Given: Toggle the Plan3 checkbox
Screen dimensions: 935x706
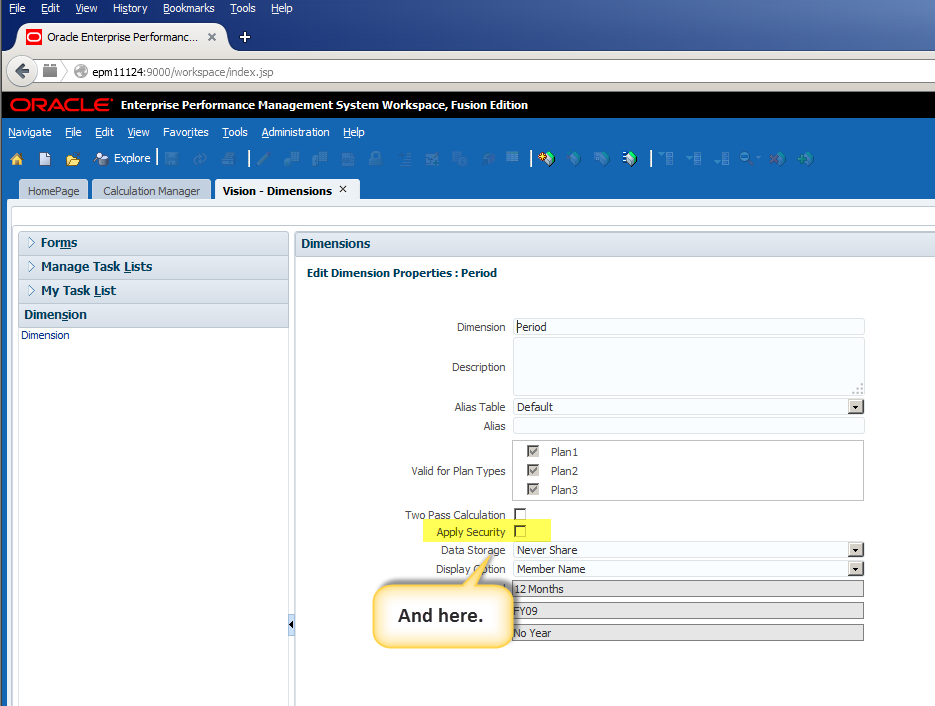Looking at the screenshot, I should coord(533,489).
